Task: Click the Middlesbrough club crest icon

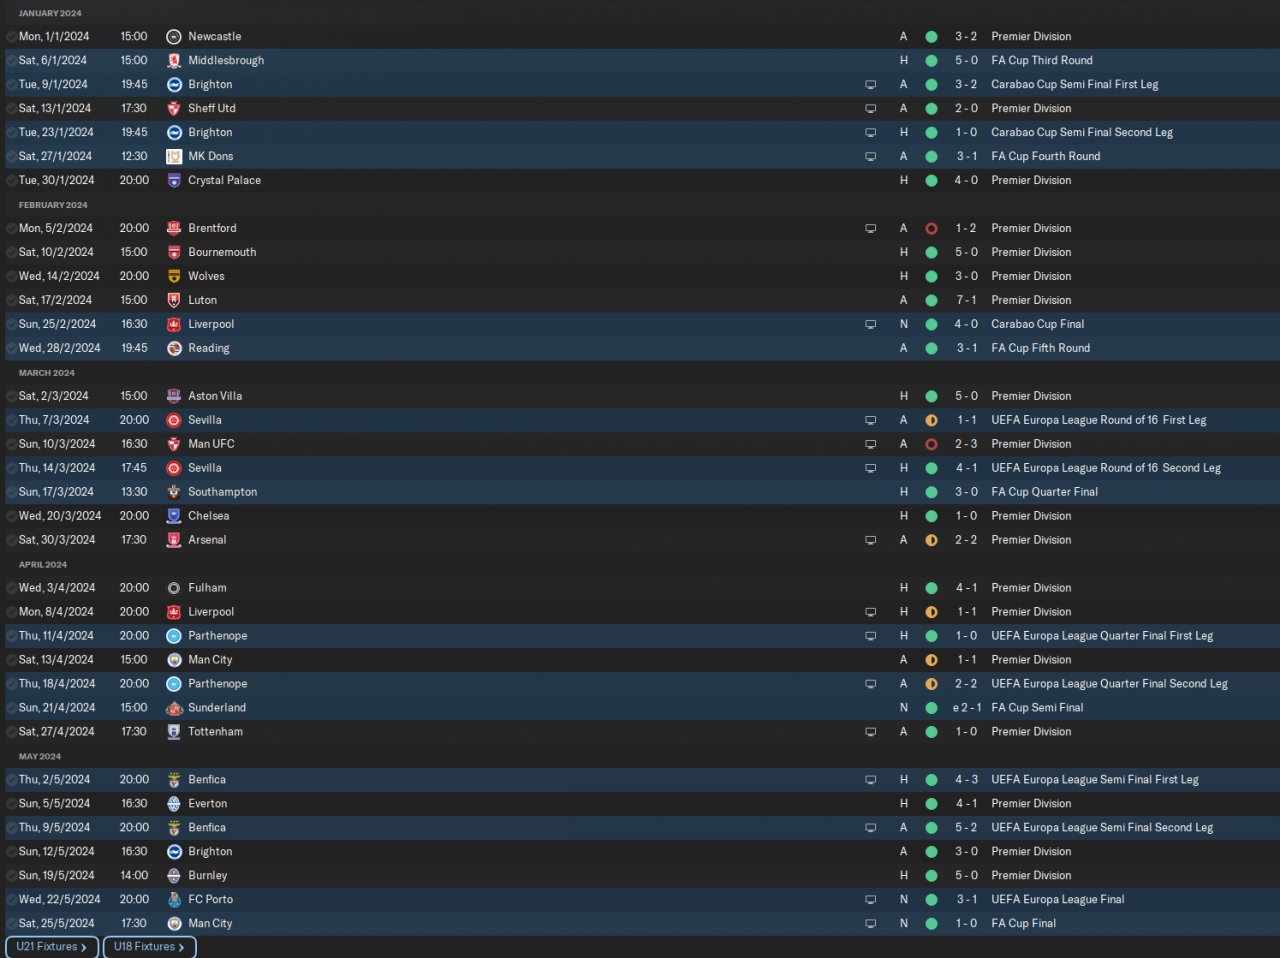Action: tap(174, 60)
